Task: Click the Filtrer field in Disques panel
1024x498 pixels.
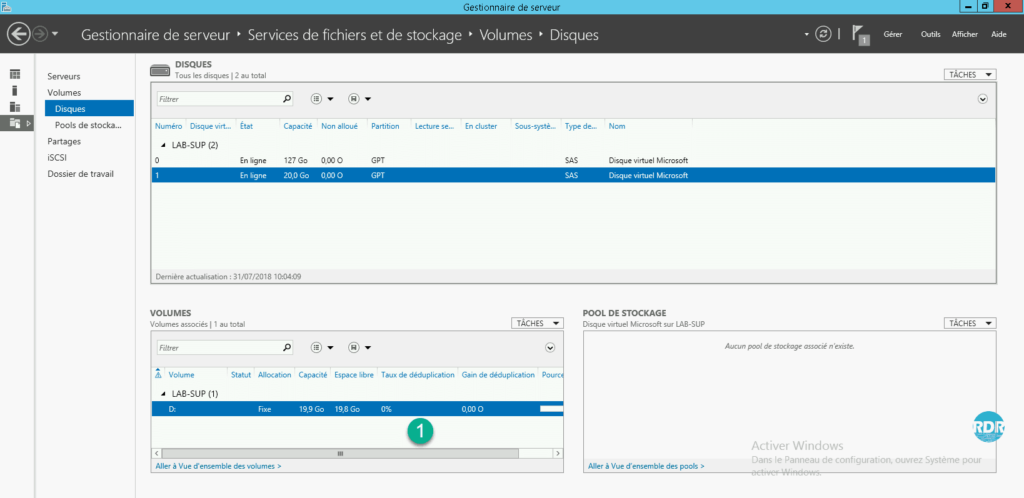Action: tap(219, 99)
